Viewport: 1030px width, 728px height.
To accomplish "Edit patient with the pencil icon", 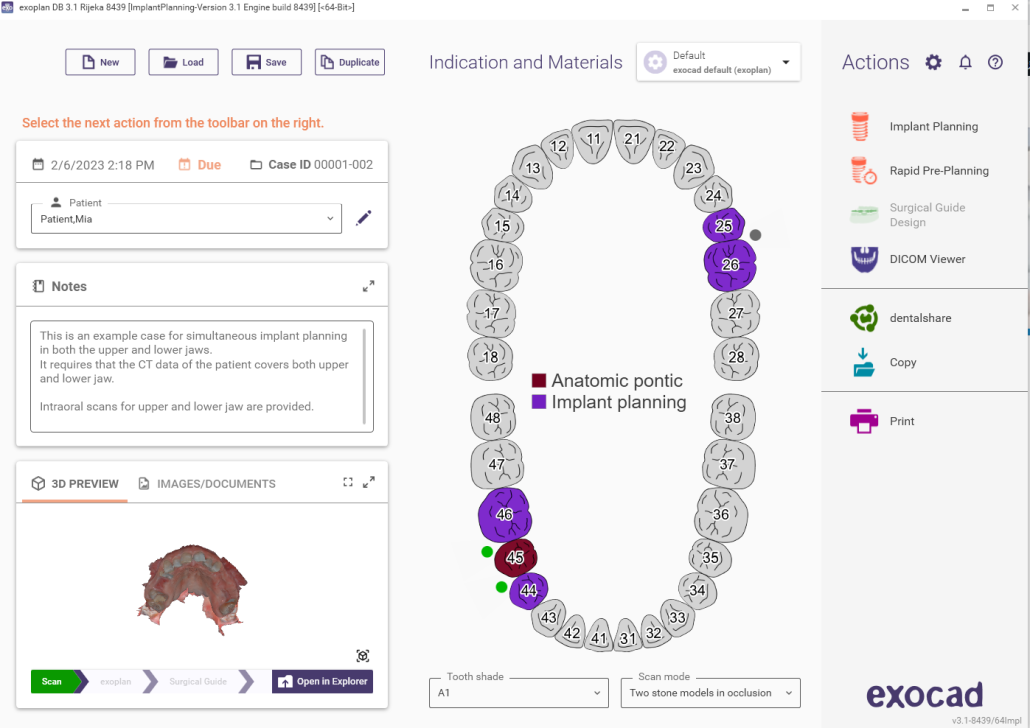I will tap(364, 218).
